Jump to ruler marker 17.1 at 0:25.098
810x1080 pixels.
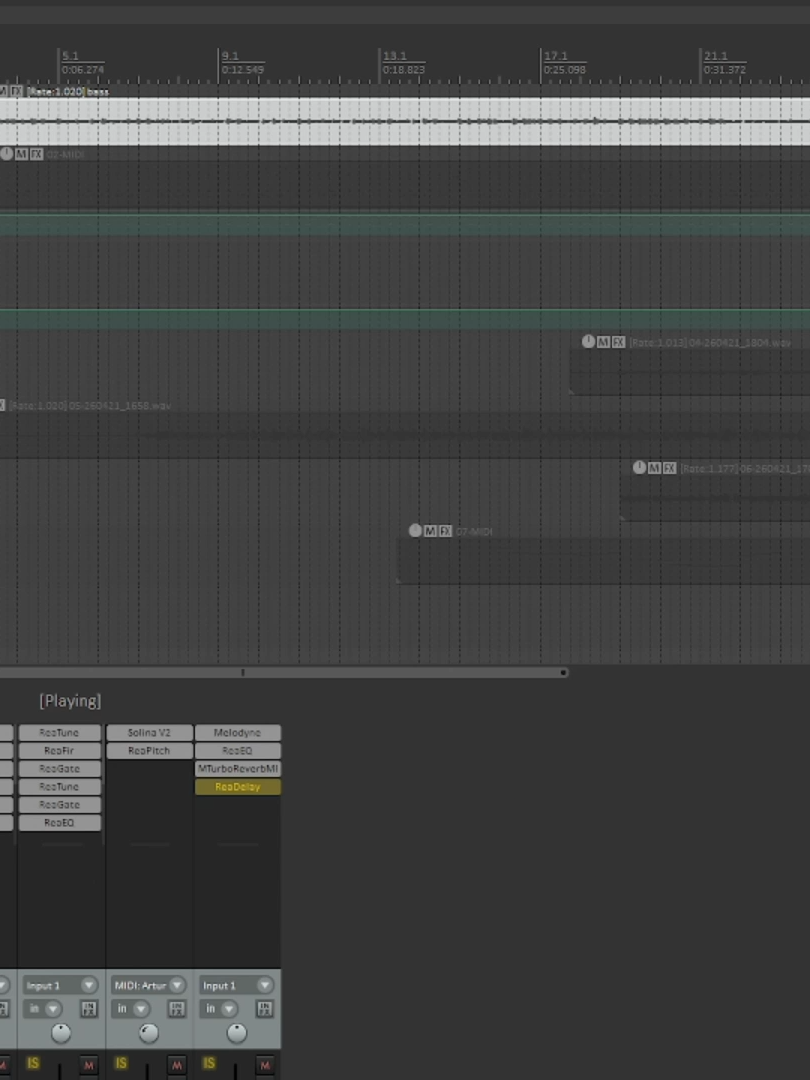click(x=564, y=63)
